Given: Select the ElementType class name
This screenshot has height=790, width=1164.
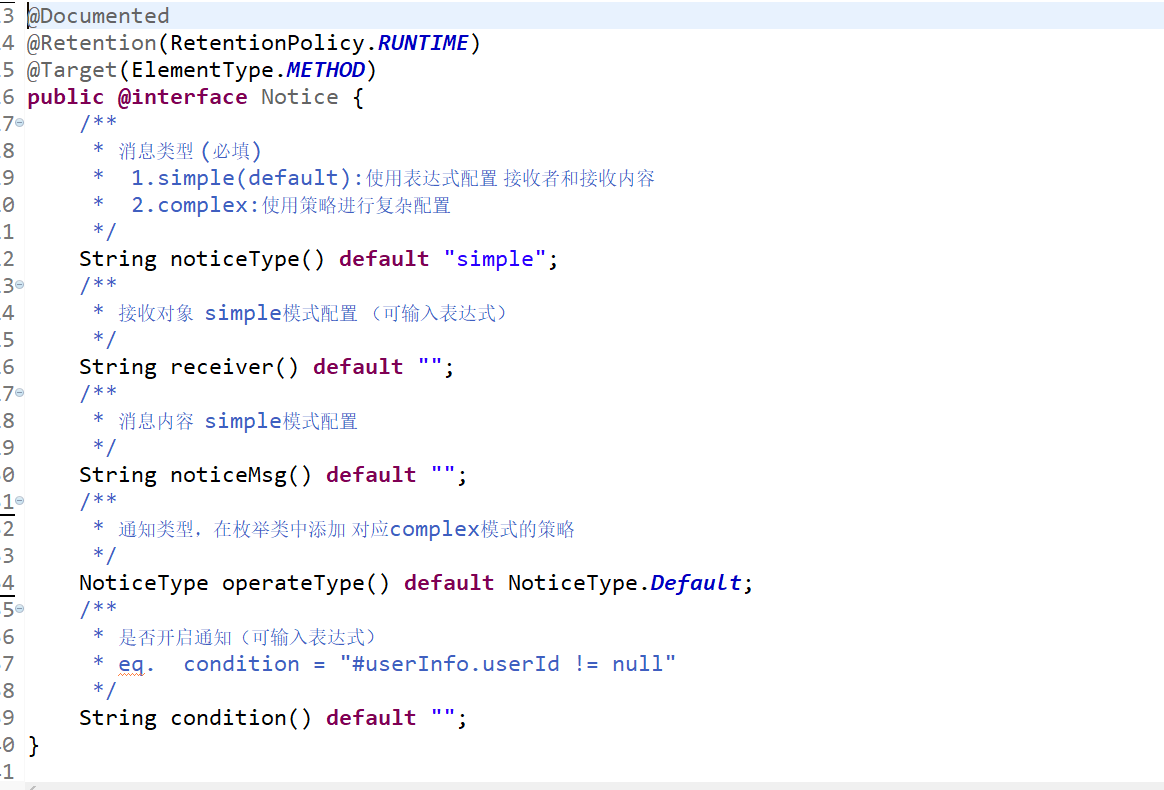Looking at the screenshot, I should pos(202,70).
